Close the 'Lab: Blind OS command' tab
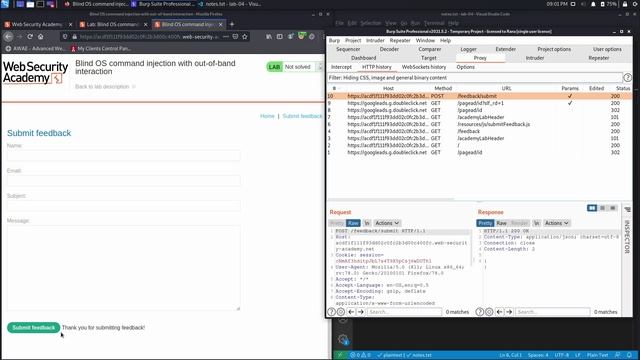Screen dimensions: 640x360 [145, 24]
